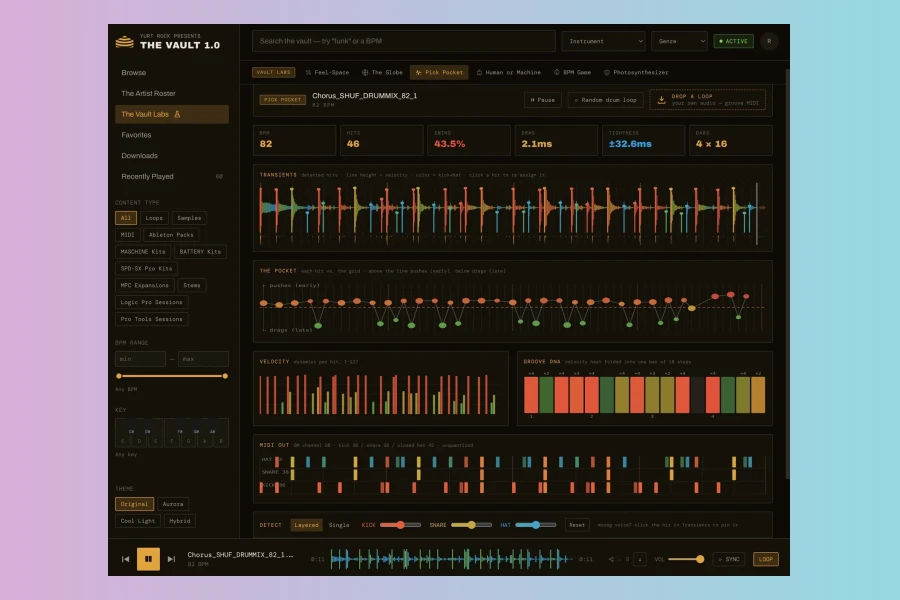Open the BPM Game tab

pyautogui.click(x=572, y=73)
